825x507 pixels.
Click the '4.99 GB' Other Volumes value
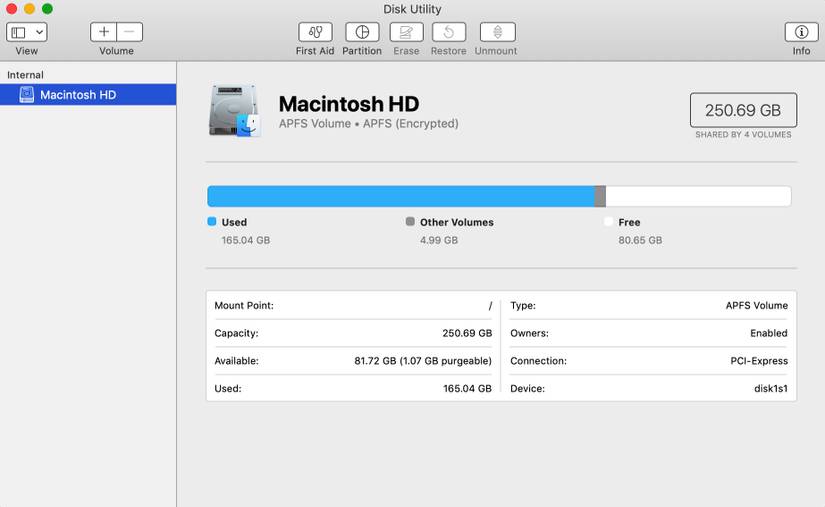pos(439,240)
